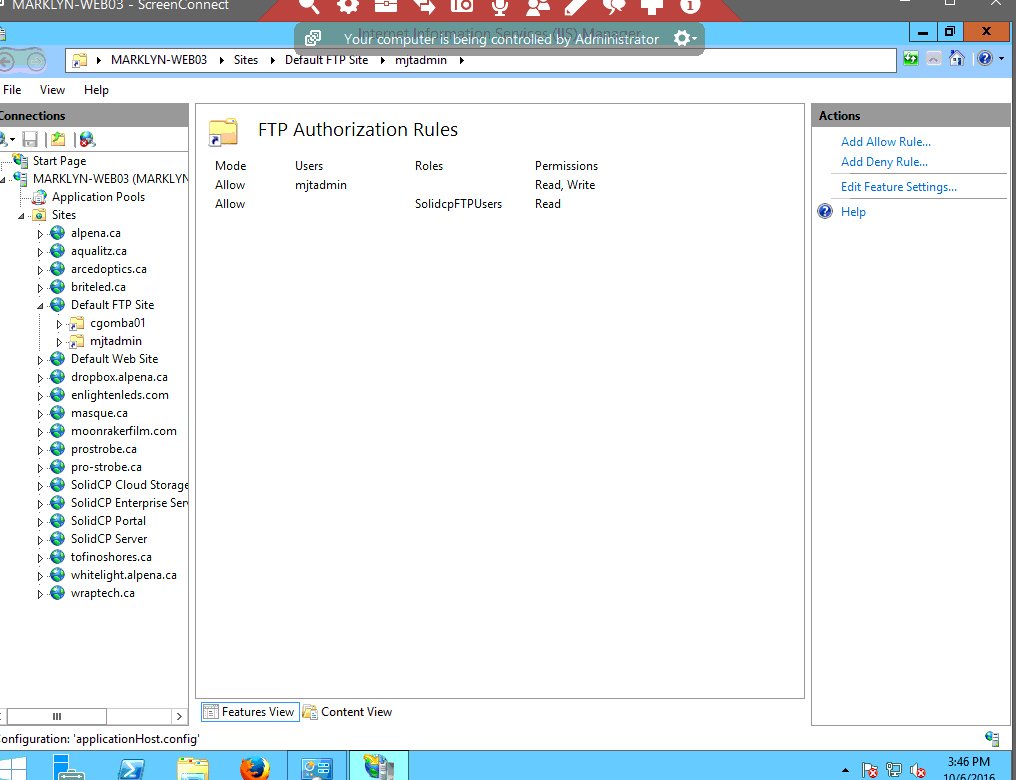Click Default FTP Site in address breadcrumb

click(x=327, y=60)
